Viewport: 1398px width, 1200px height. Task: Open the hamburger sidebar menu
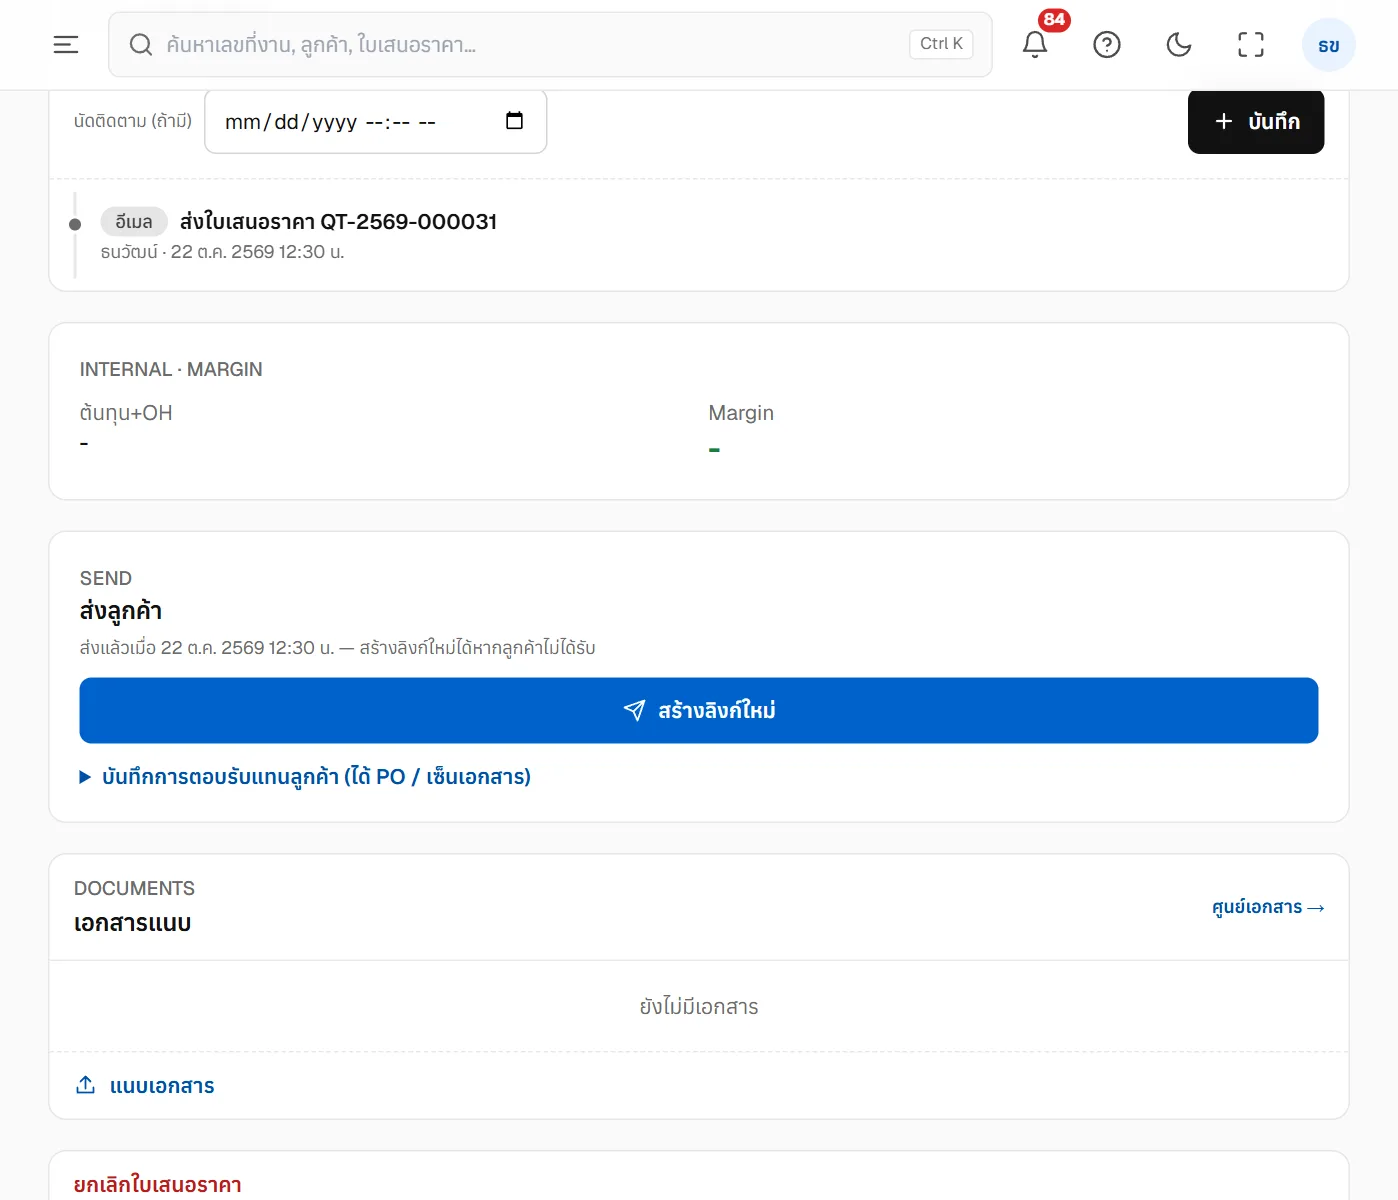[x=66, y=45]
